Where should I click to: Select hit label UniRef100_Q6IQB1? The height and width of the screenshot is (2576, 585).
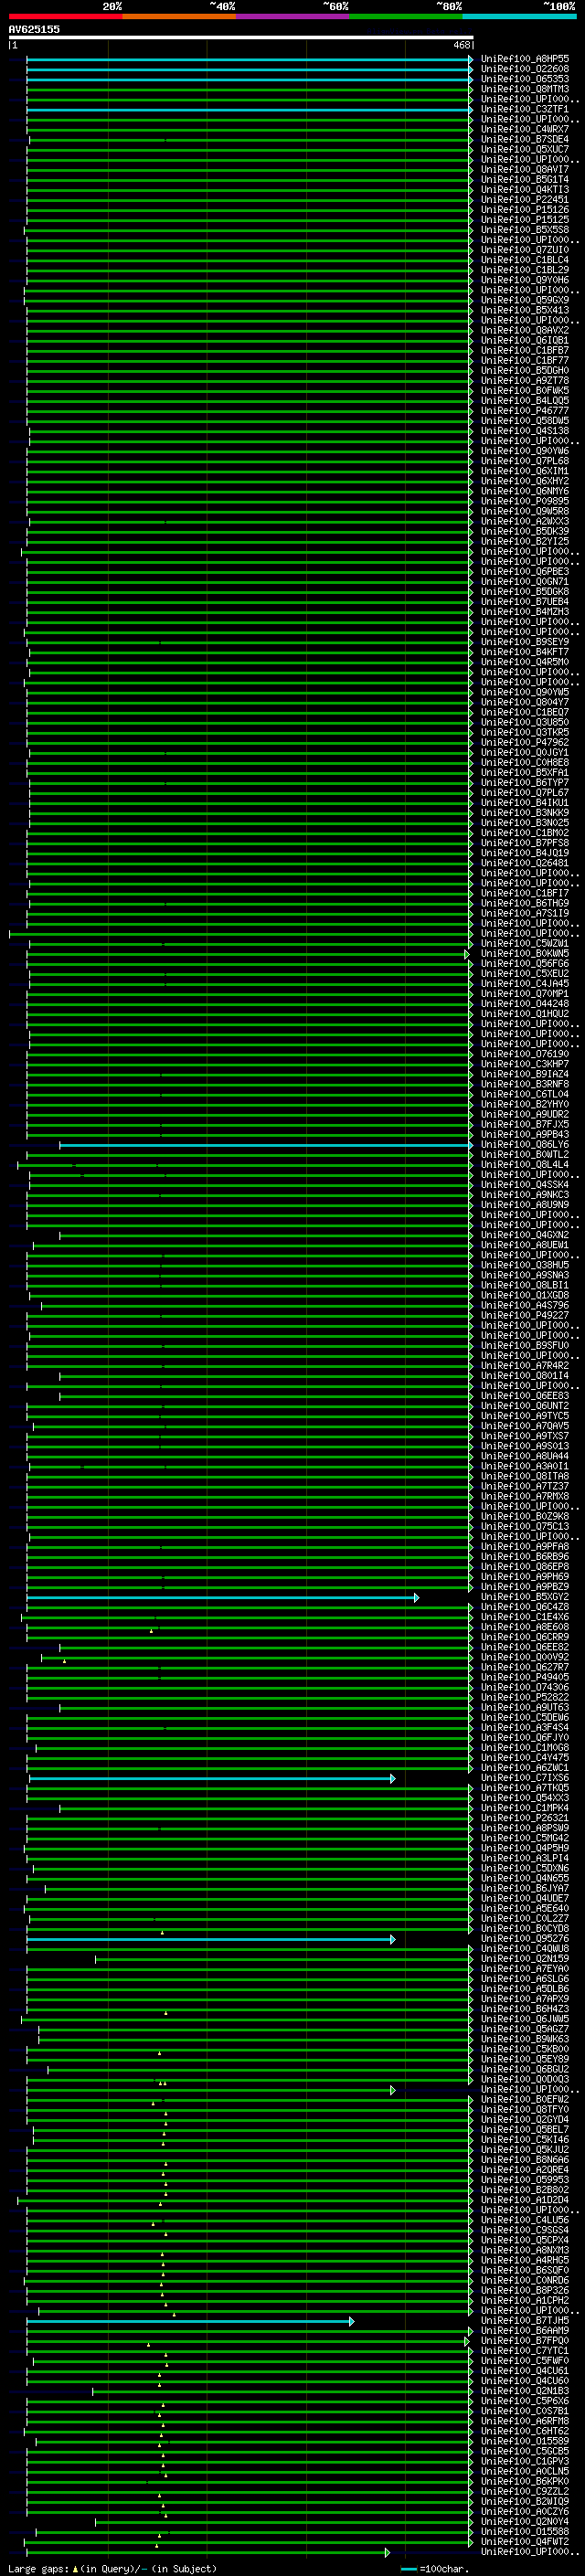click(525, 340)
